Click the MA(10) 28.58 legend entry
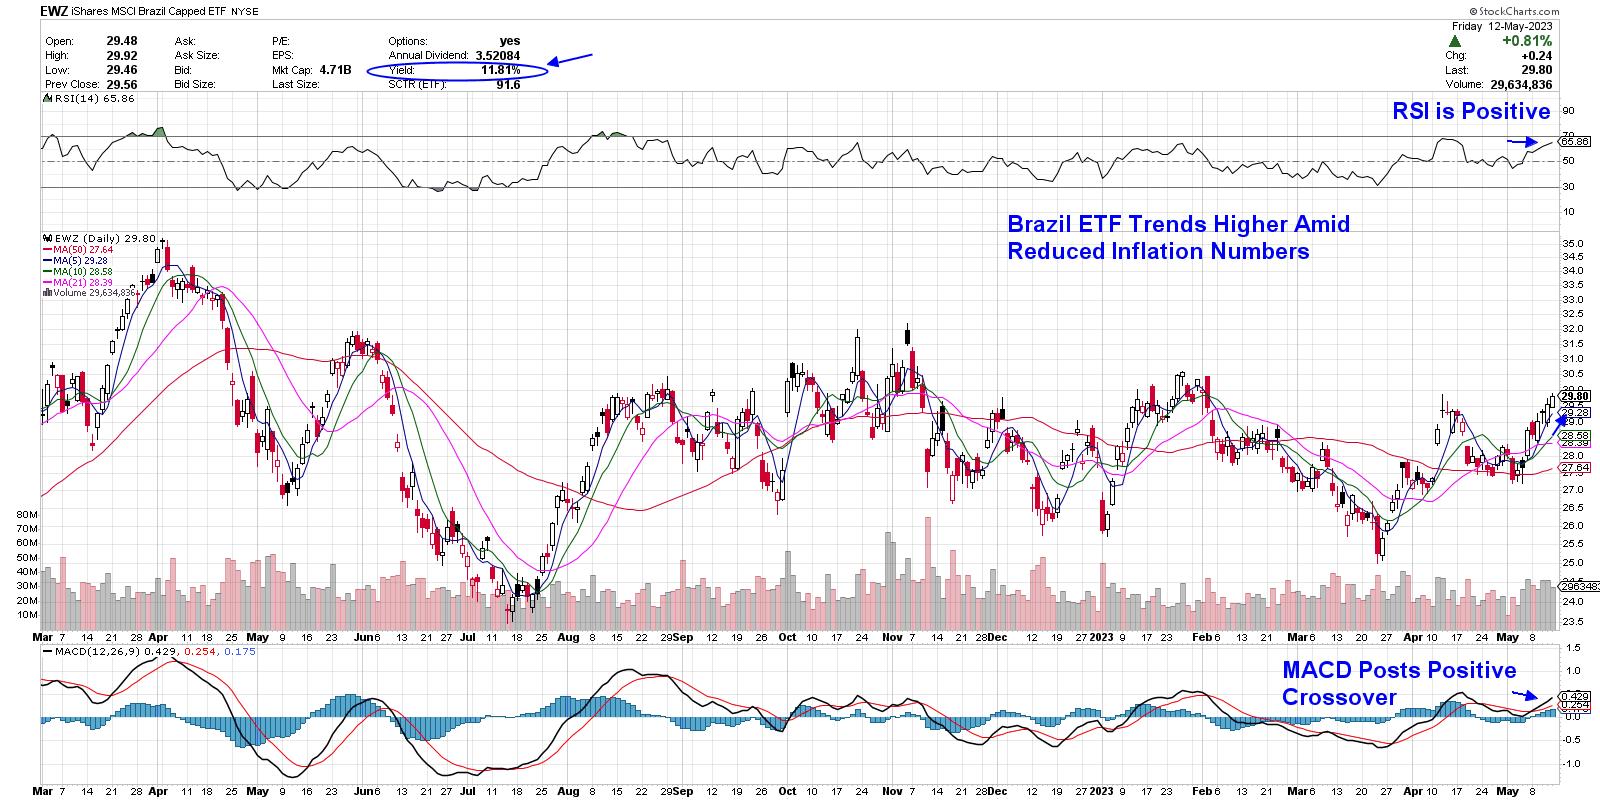 82,271
